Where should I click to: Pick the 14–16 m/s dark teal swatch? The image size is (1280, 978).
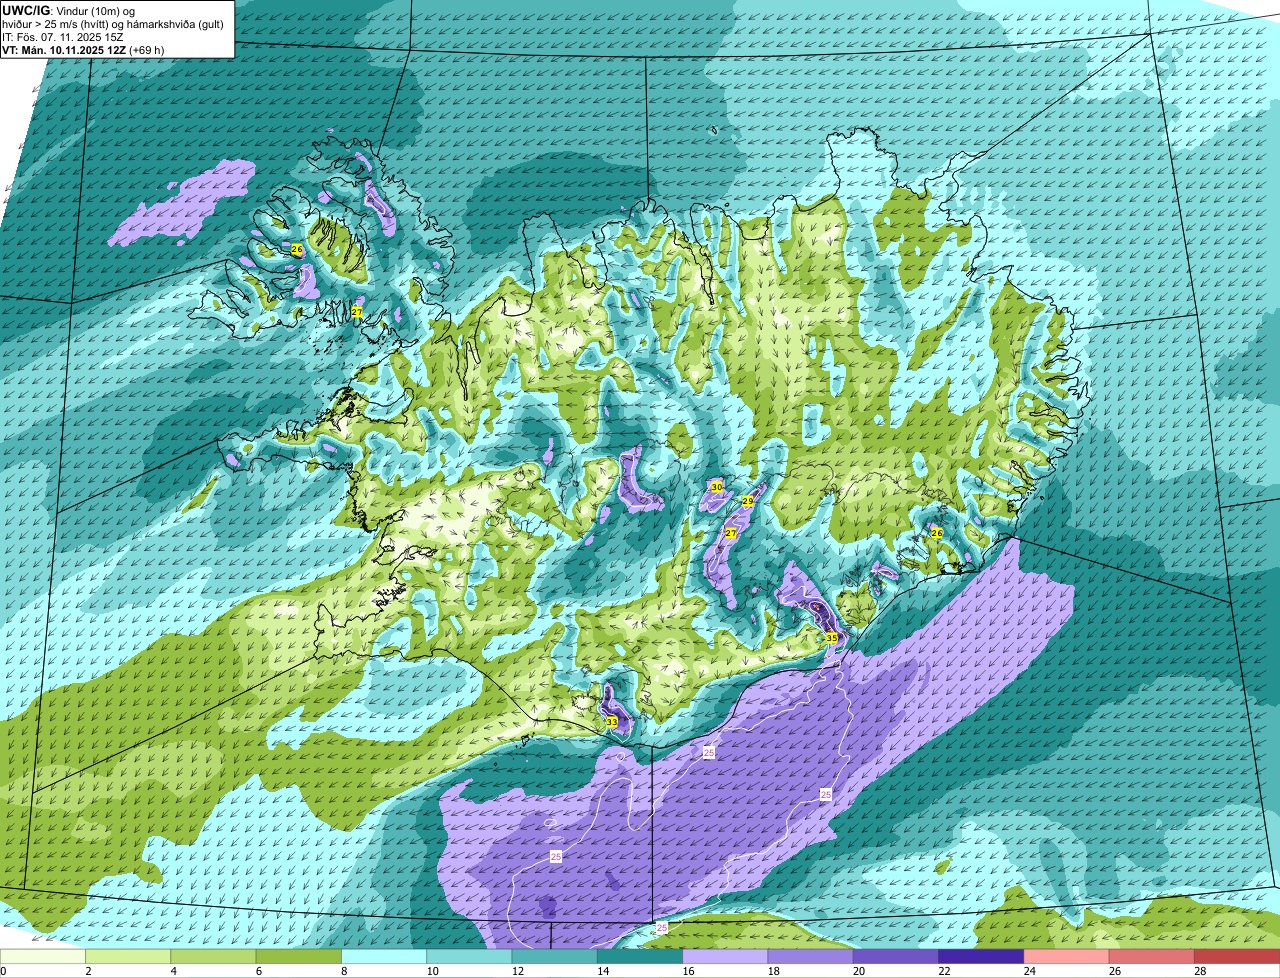(x=640, y=956)
